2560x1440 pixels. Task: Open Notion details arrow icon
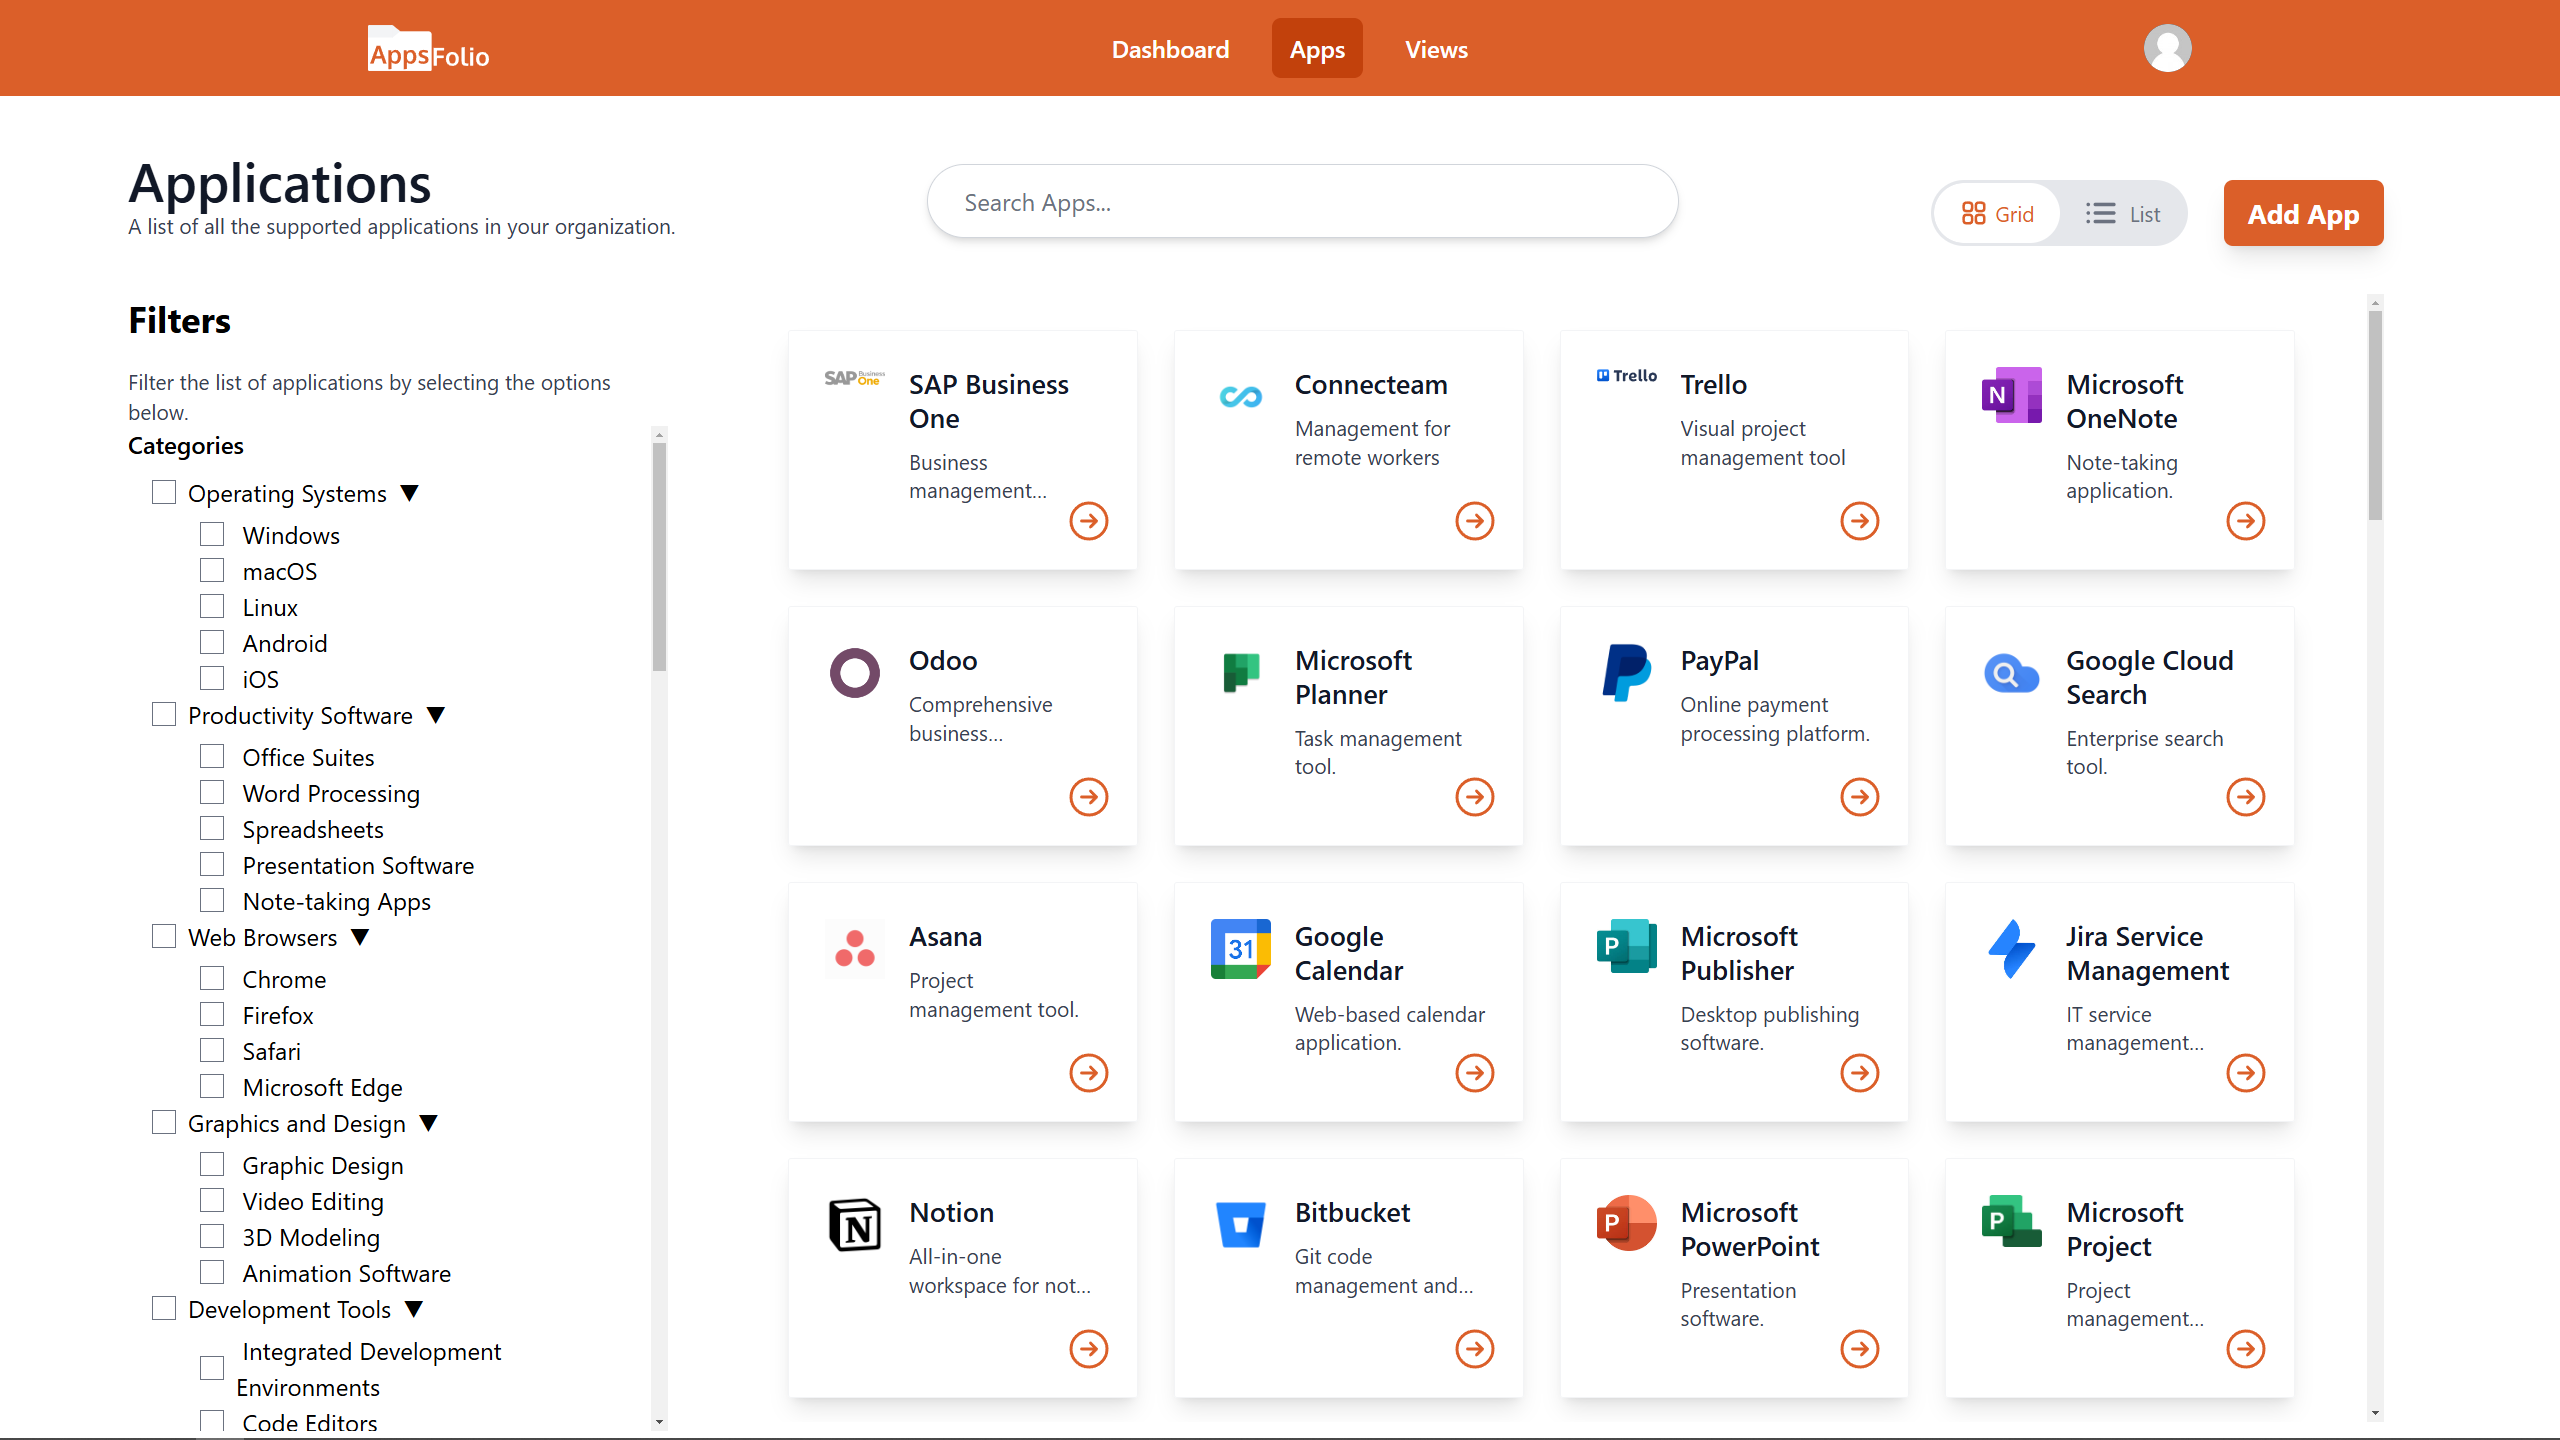(1088, 1349)
